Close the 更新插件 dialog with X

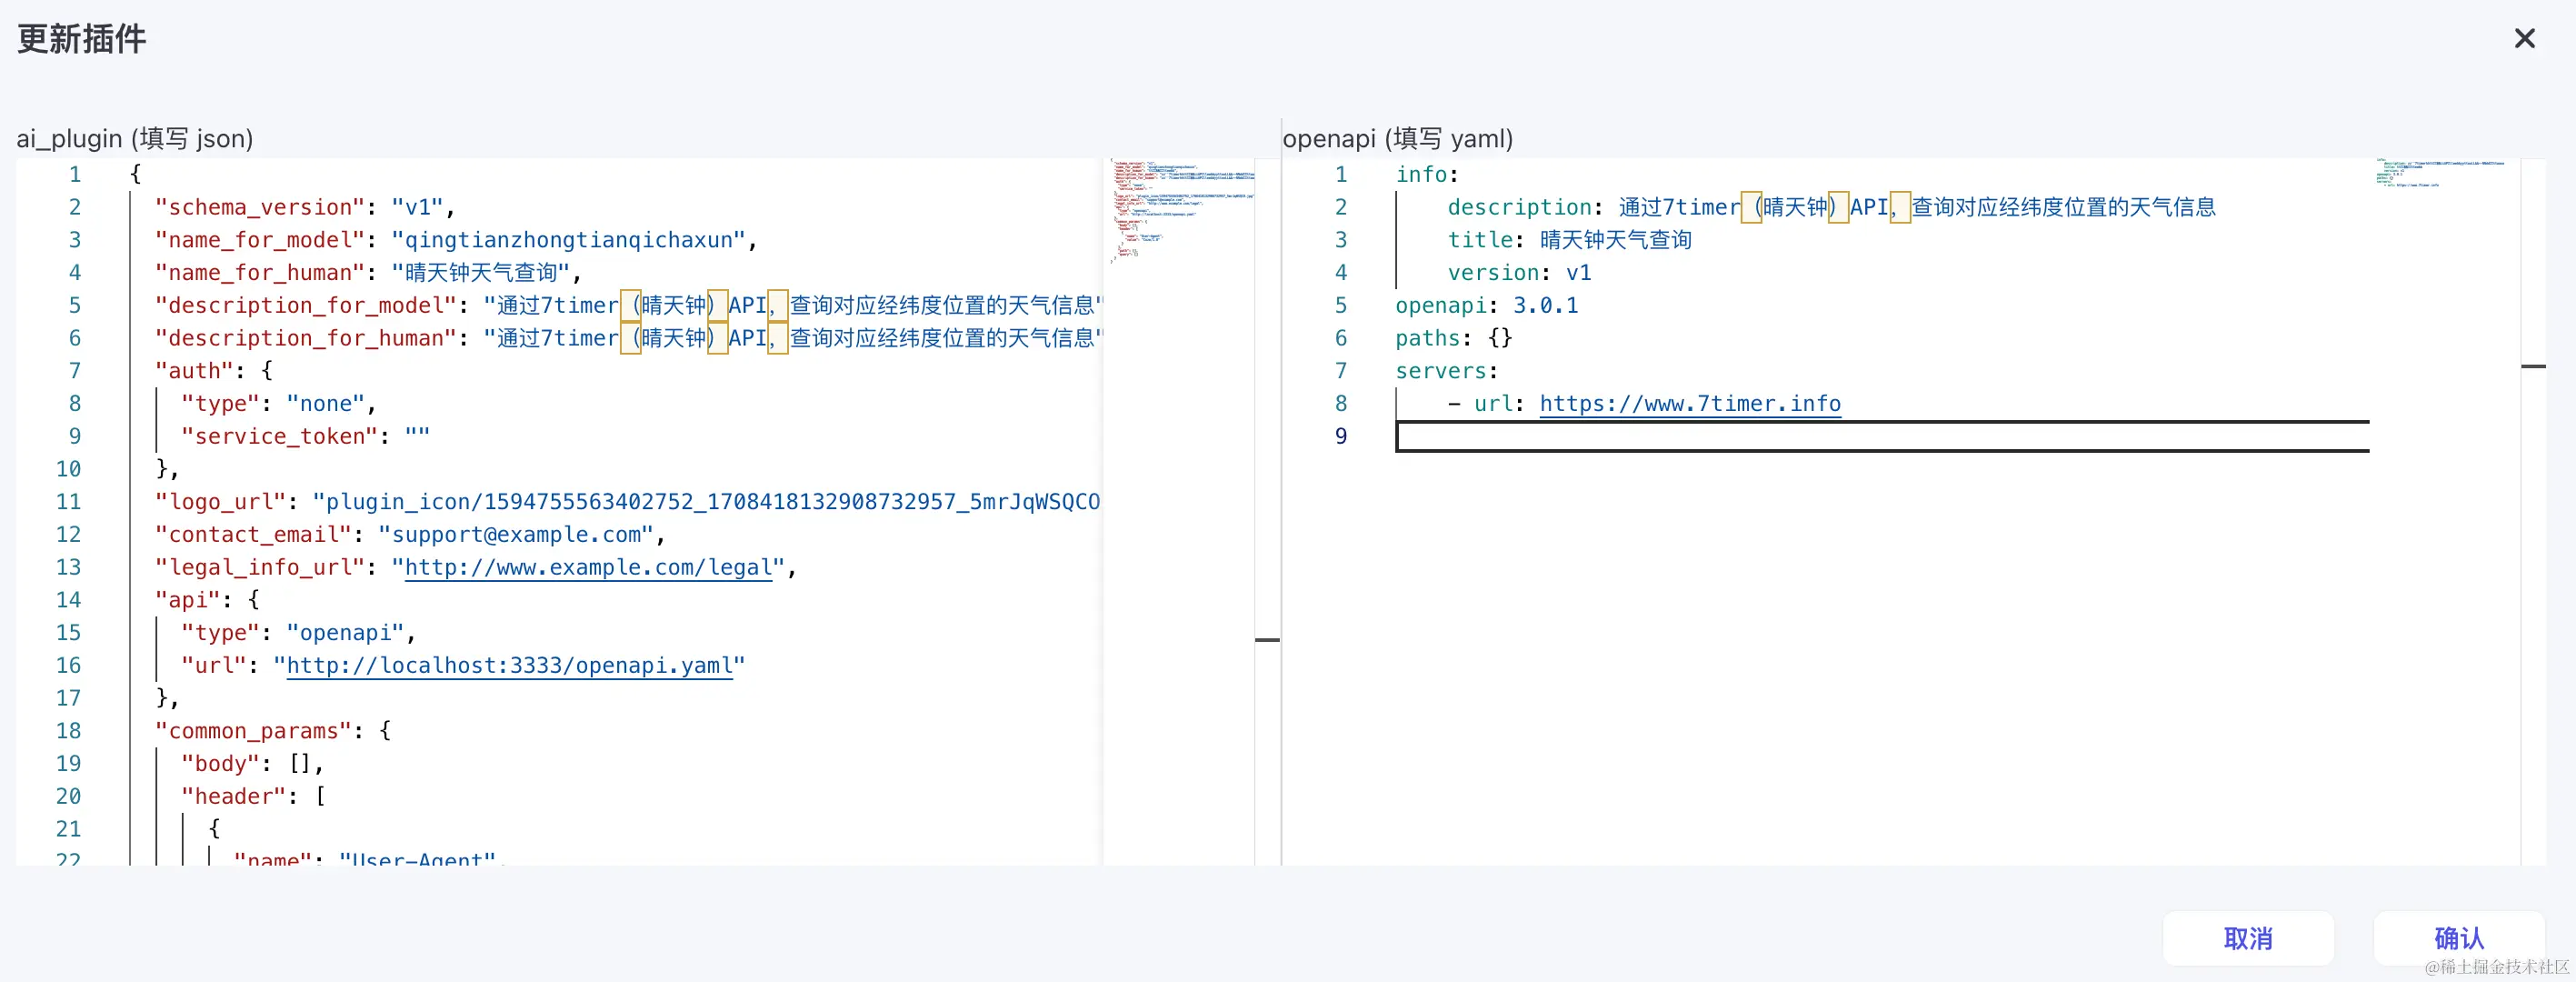[x=2524, y=39]
